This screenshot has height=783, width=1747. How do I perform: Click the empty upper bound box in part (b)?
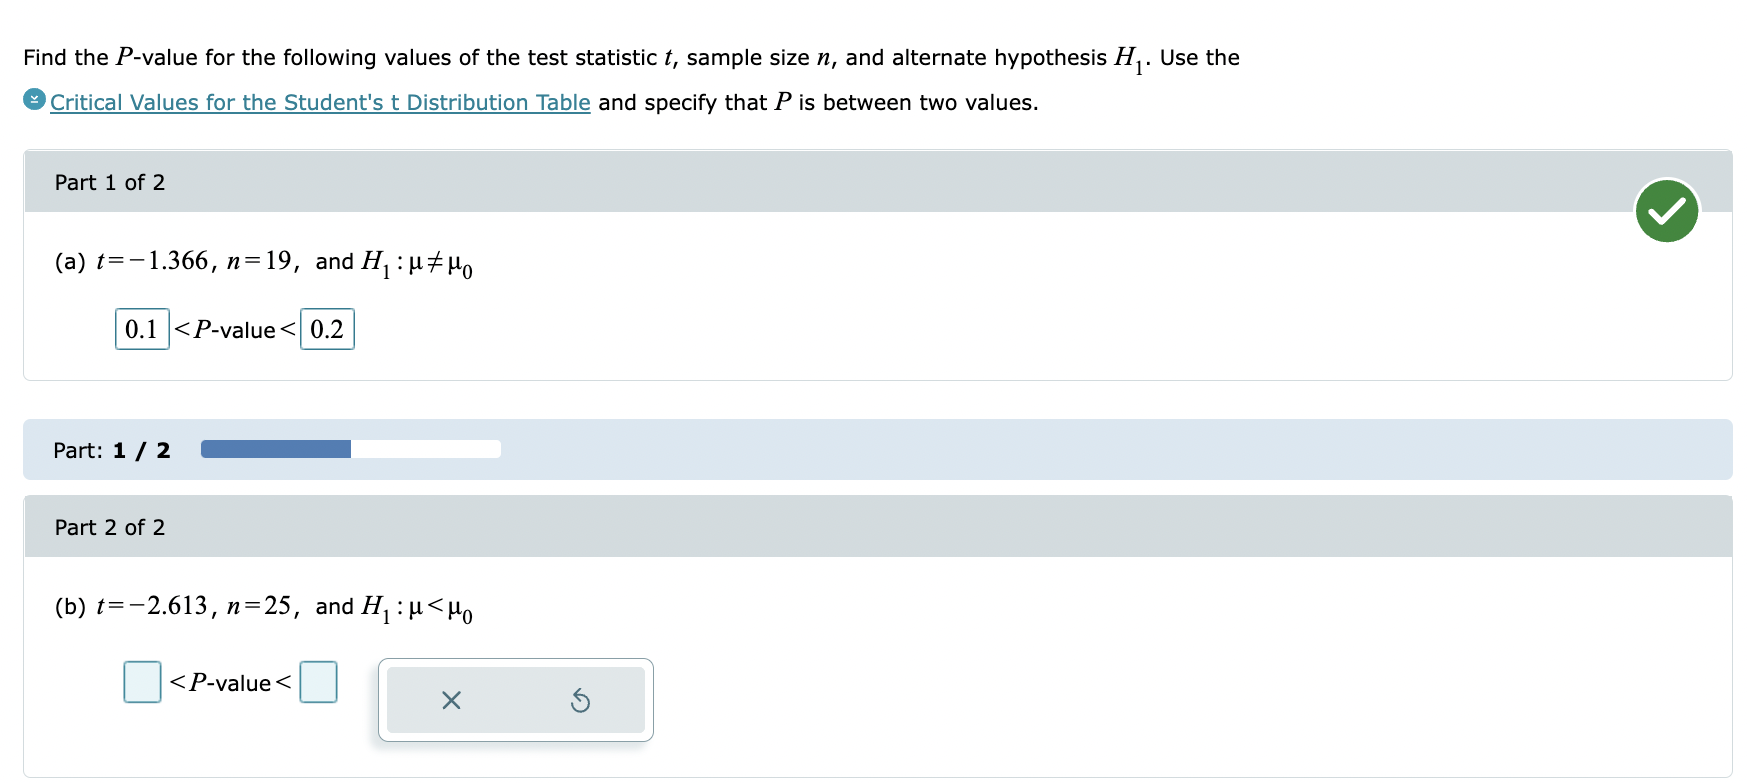(318, 682)
